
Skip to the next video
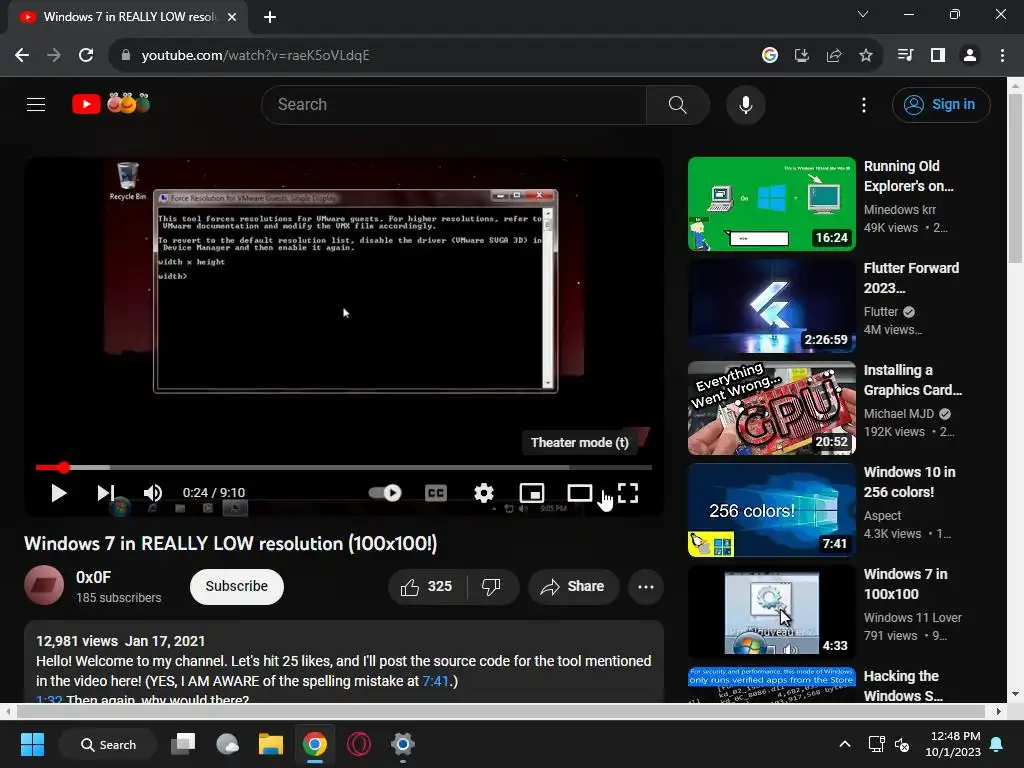(106, 493)
